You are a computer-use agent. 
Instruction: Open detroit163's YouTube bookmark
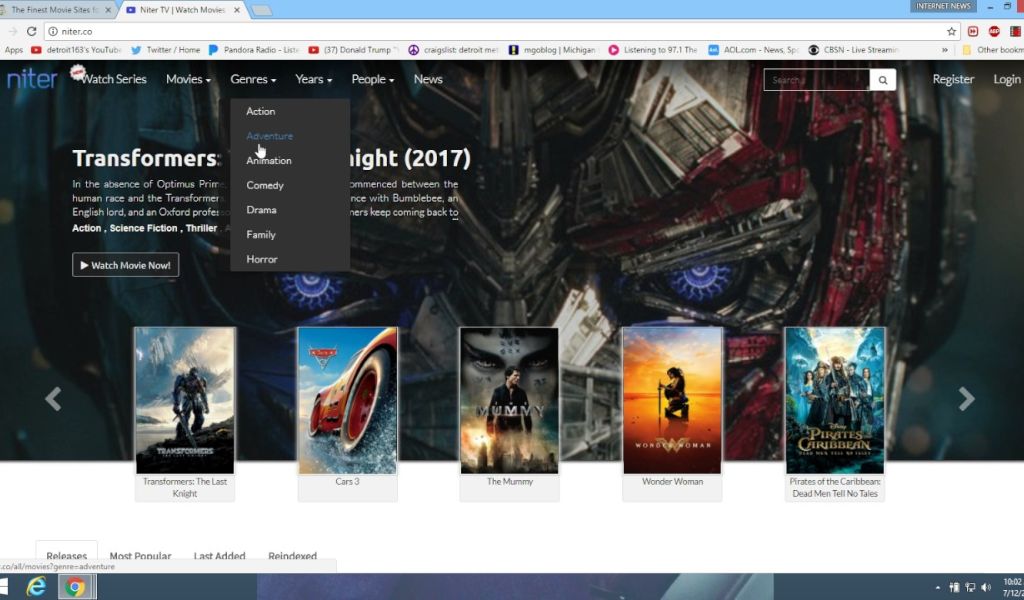click(x=76, y=50)
